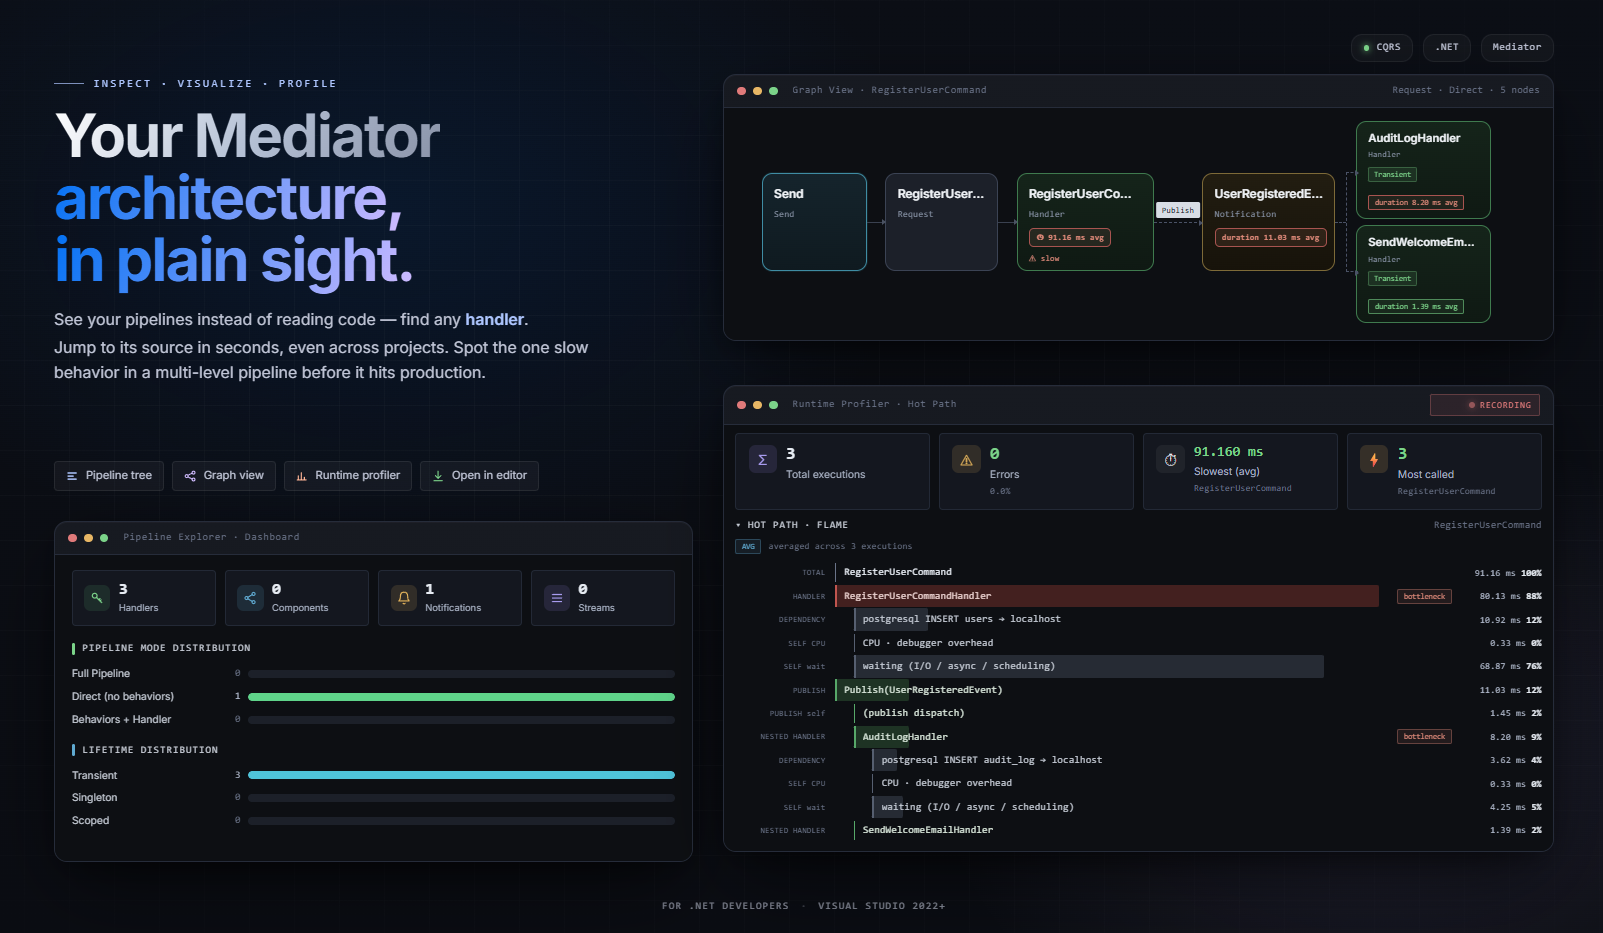Open the Graph view button
The image size is (1603, 933).
(x=224, y=476)
